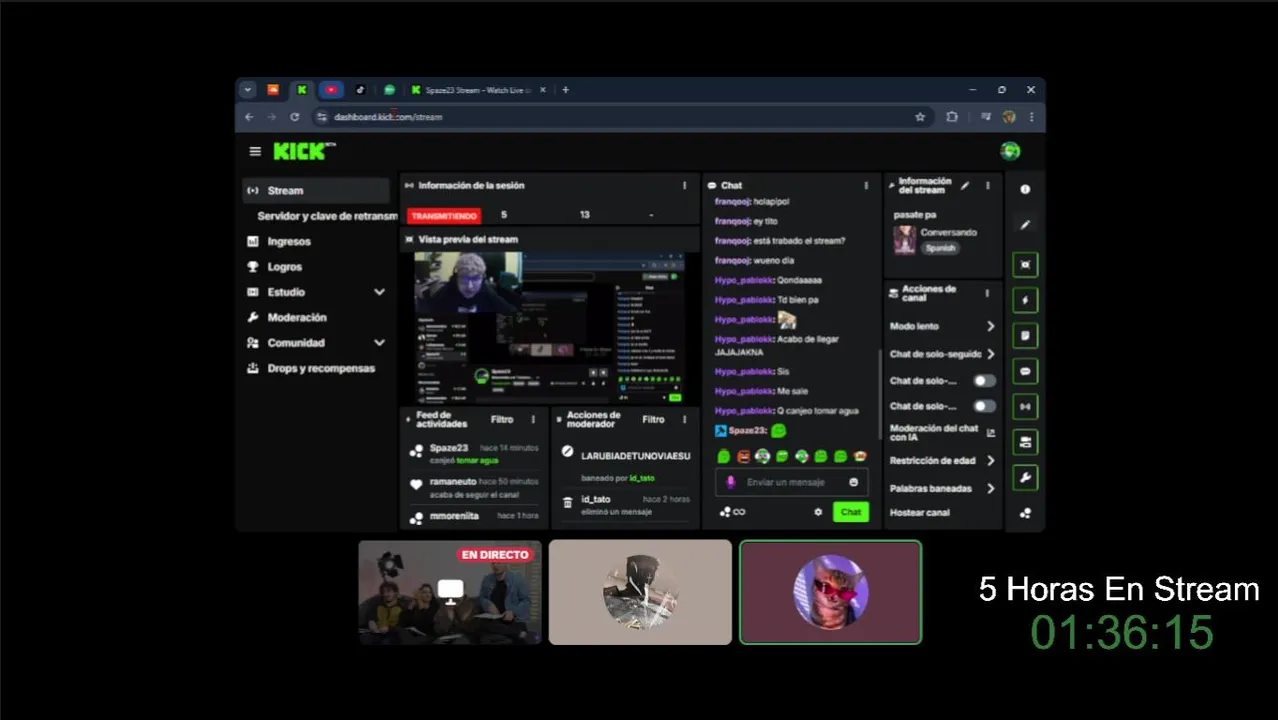Viewport: 1278px width, 720px height.
Task: Send message with the green Chat button
Action: tap(850, 512)
